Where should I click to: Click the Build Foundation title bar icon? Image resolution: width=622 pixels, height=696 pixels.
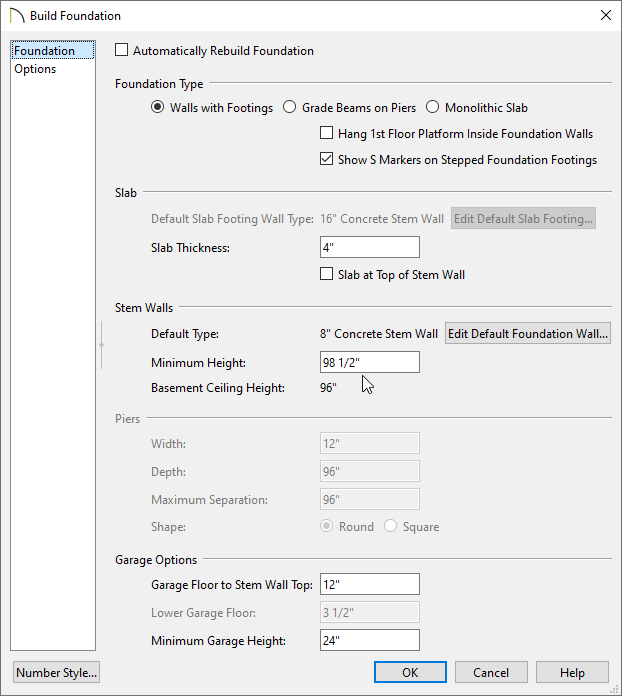16,16
